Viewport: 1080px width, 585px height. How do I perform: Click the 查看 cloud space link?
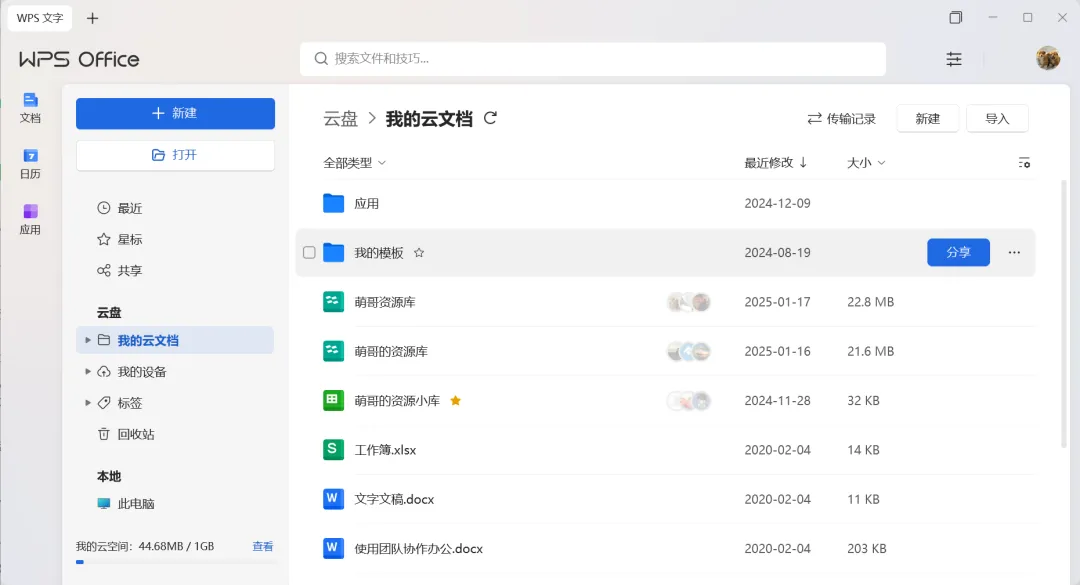click(262, 546)
